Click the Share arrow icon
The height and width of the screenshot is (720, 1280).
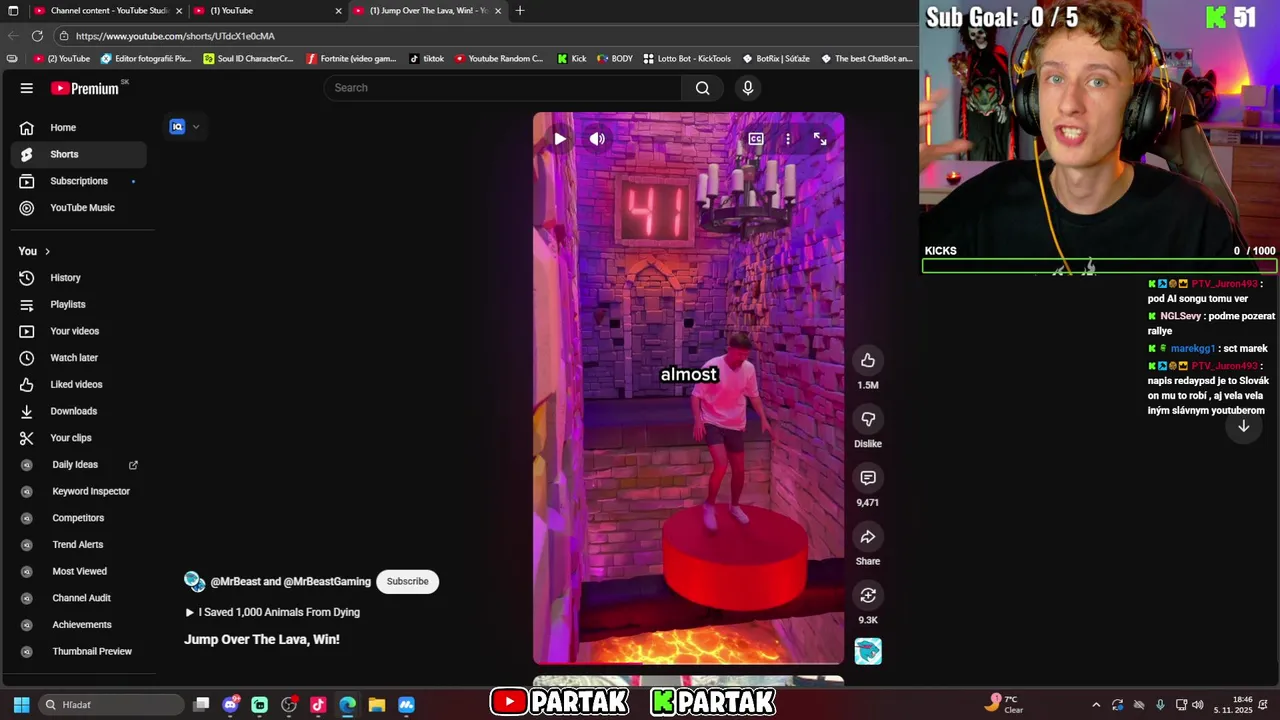point(868,537)
